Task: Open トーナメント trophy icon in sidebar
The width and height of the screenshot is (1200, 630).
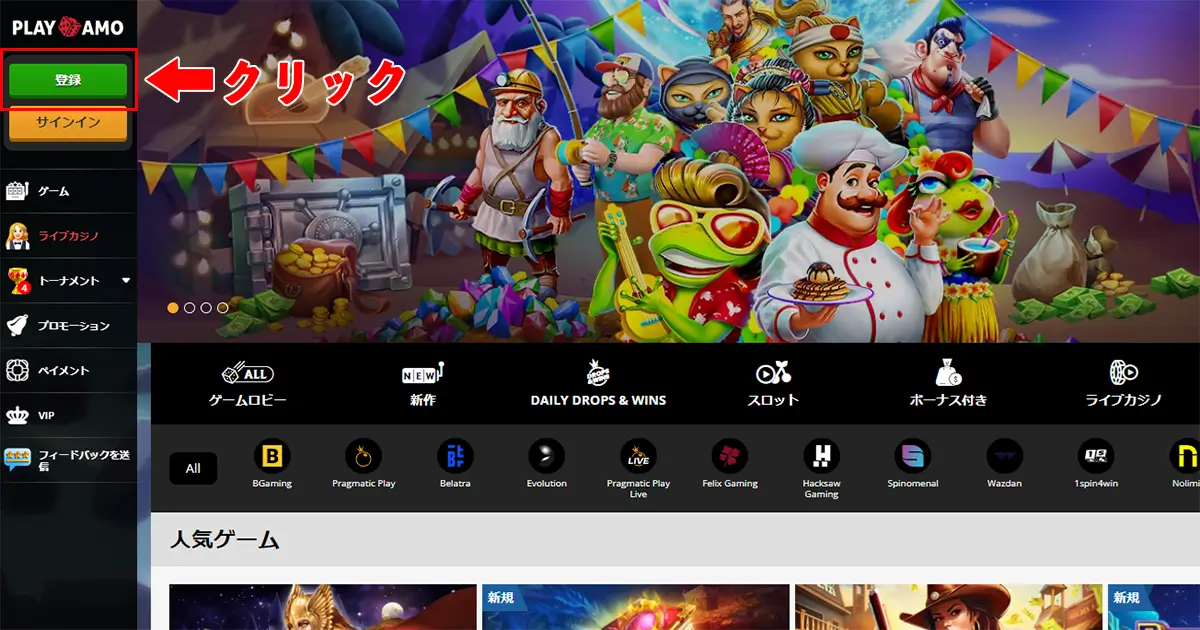Action: [x=18, y=280]
